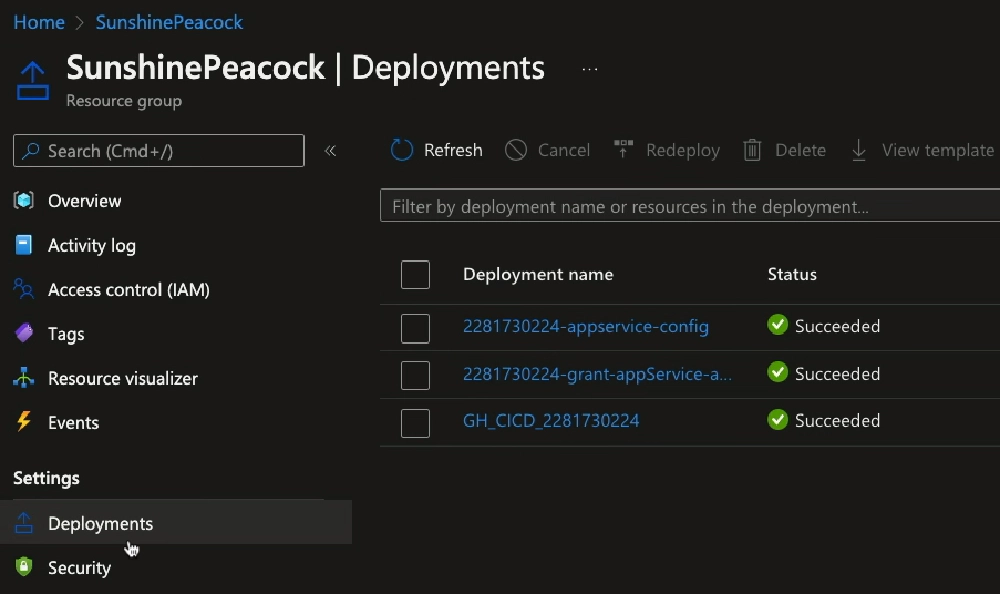This screenshot has width=1000, height=594.
Task: Open Activity log in the left menu
Action: [92, 246]
